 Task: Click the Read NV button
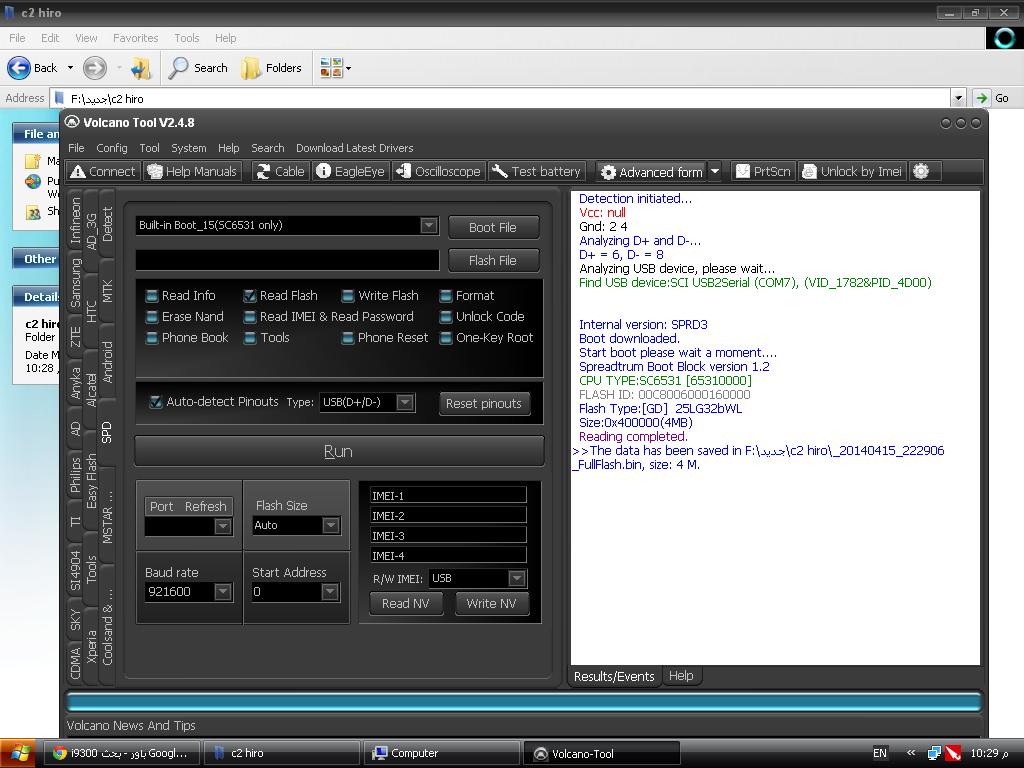tap(406, 603)
